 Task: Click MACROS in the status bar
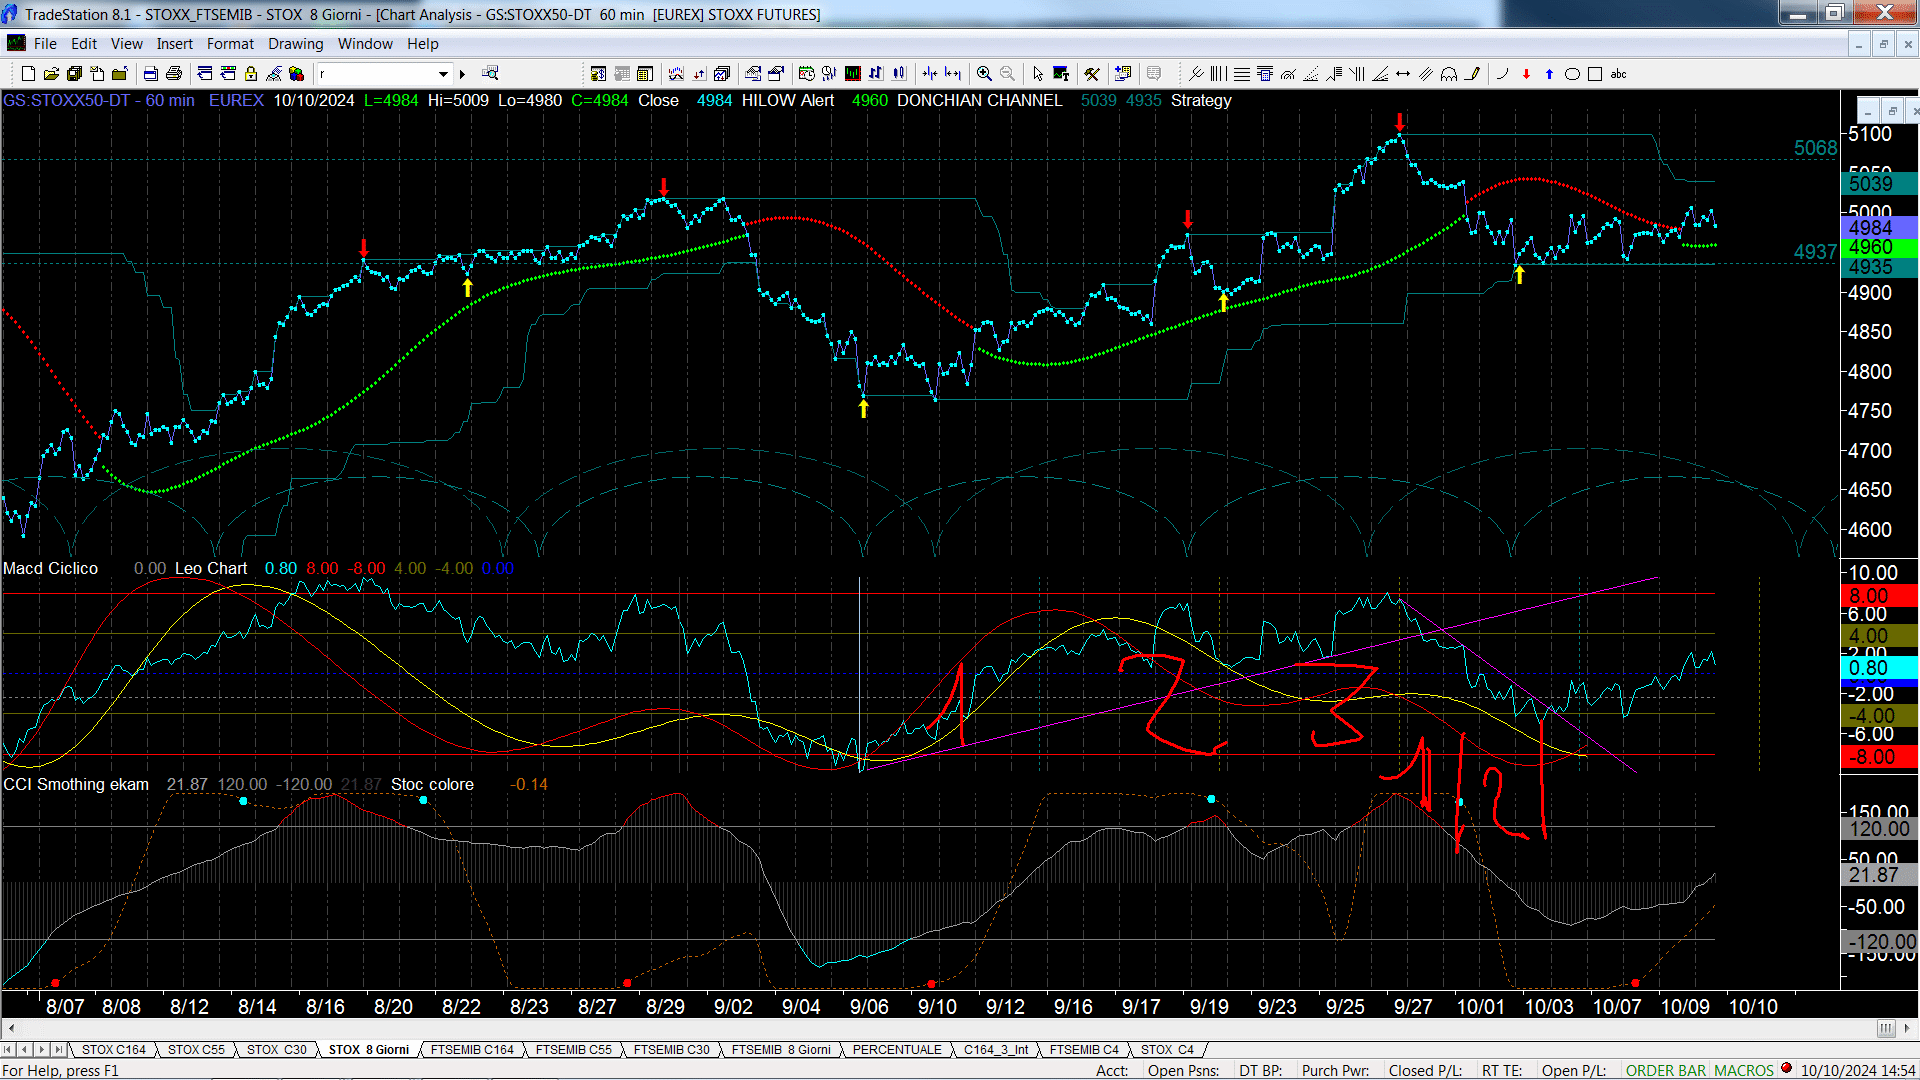coord(1744,1070)
